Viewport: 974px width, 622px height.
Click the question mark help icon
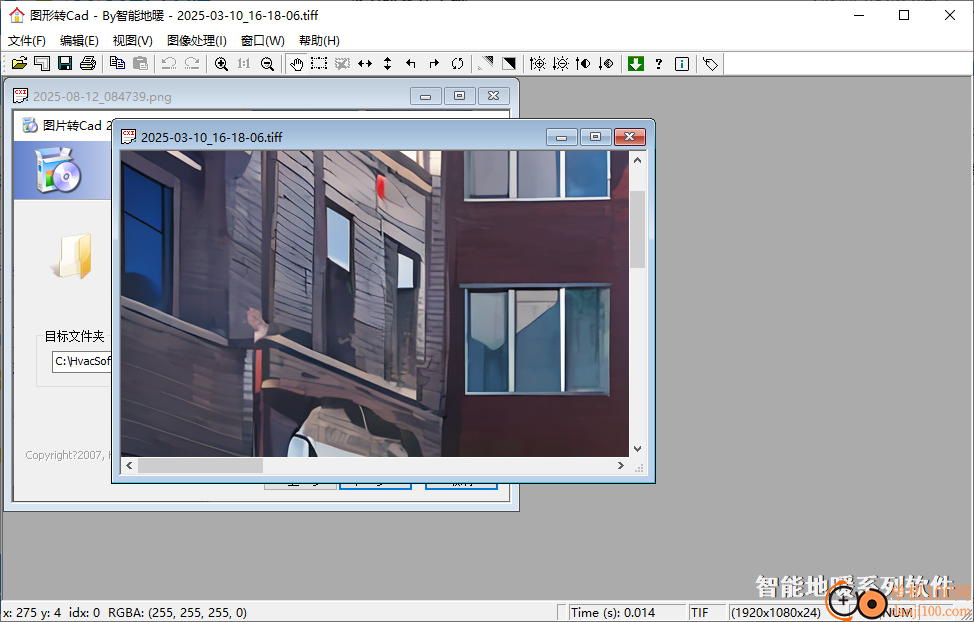click(658, 63)
